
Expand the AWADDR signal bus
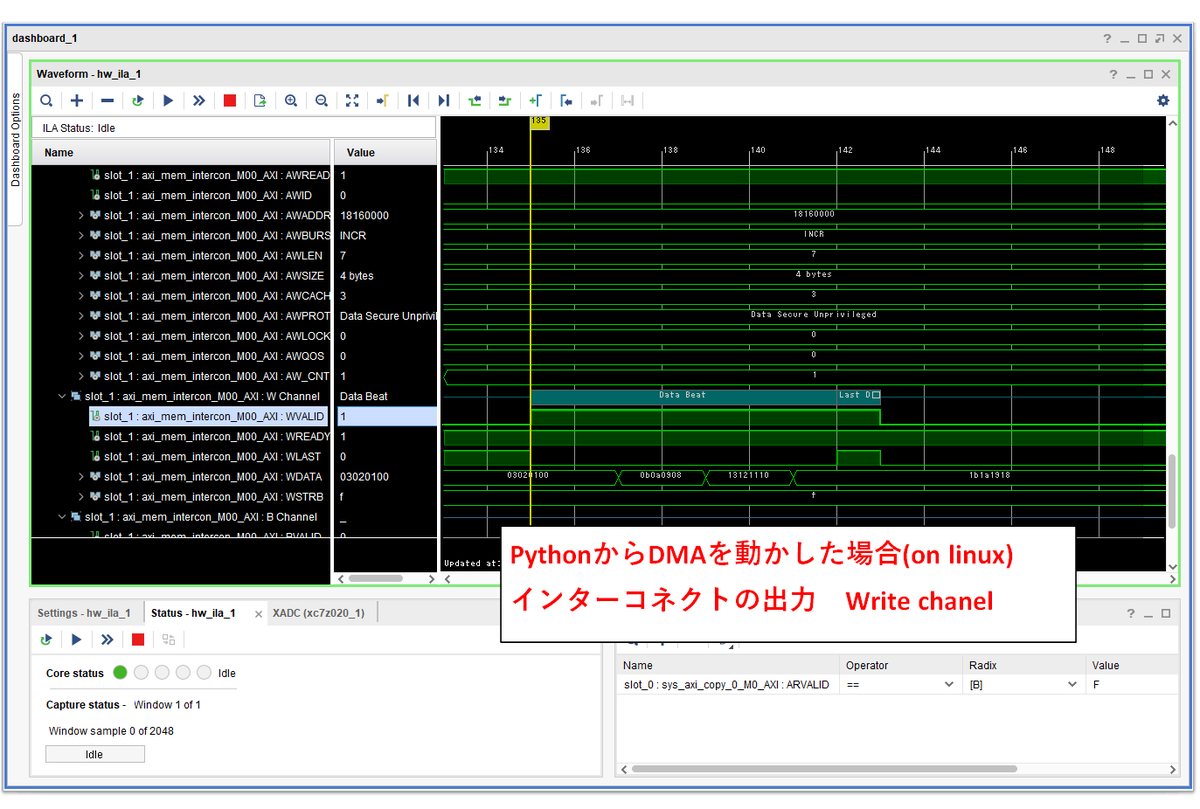tap(81, 215)
